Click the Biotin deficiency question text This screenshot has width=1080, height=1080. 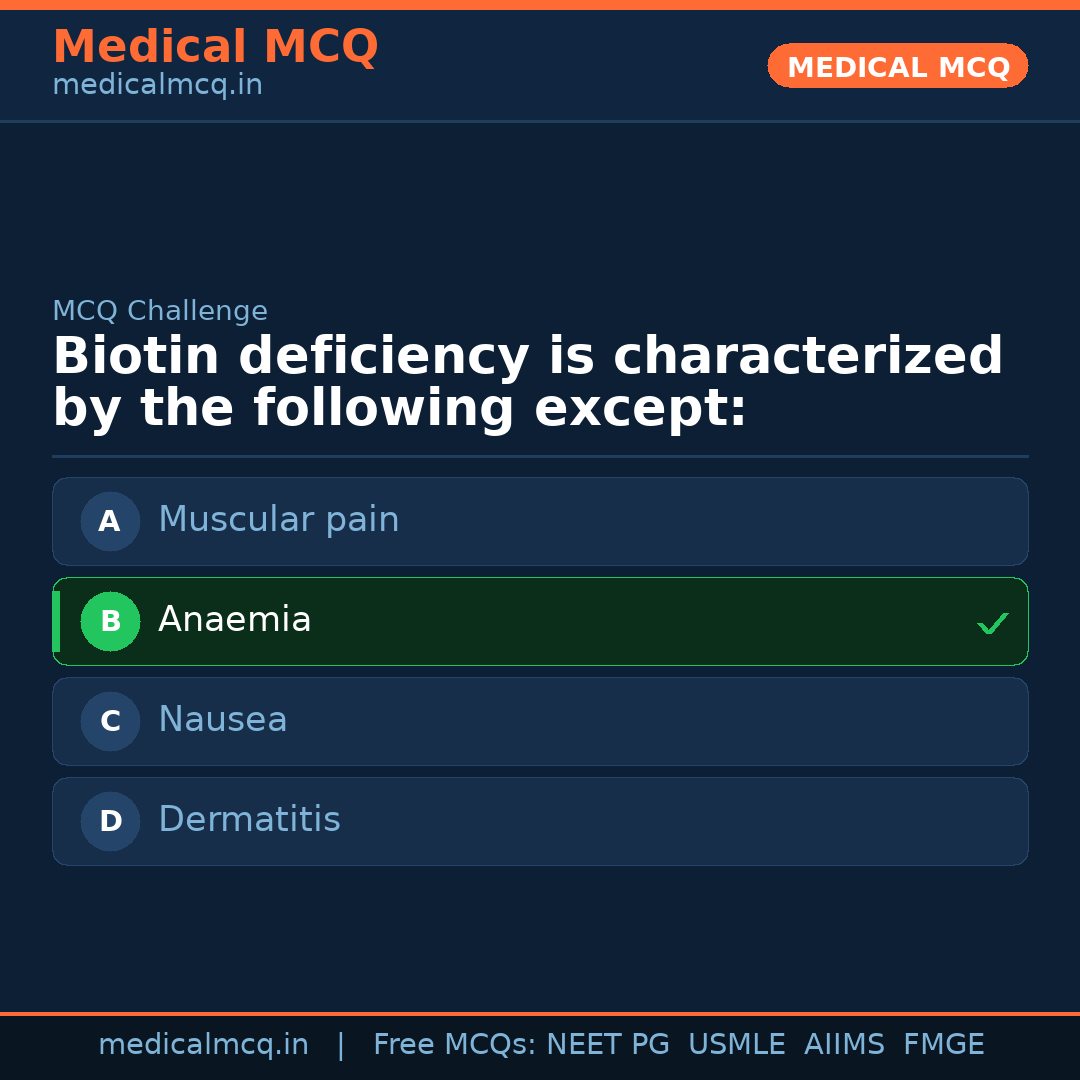[x=527, y=382]
